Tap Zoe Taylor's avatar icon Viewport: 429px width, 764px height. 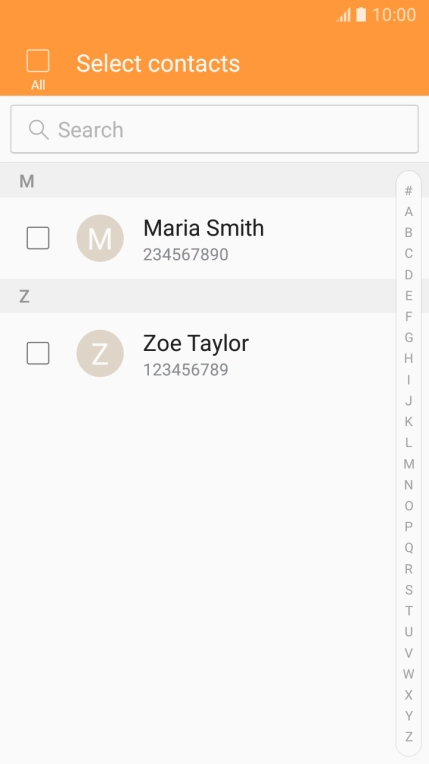[100, 353]
